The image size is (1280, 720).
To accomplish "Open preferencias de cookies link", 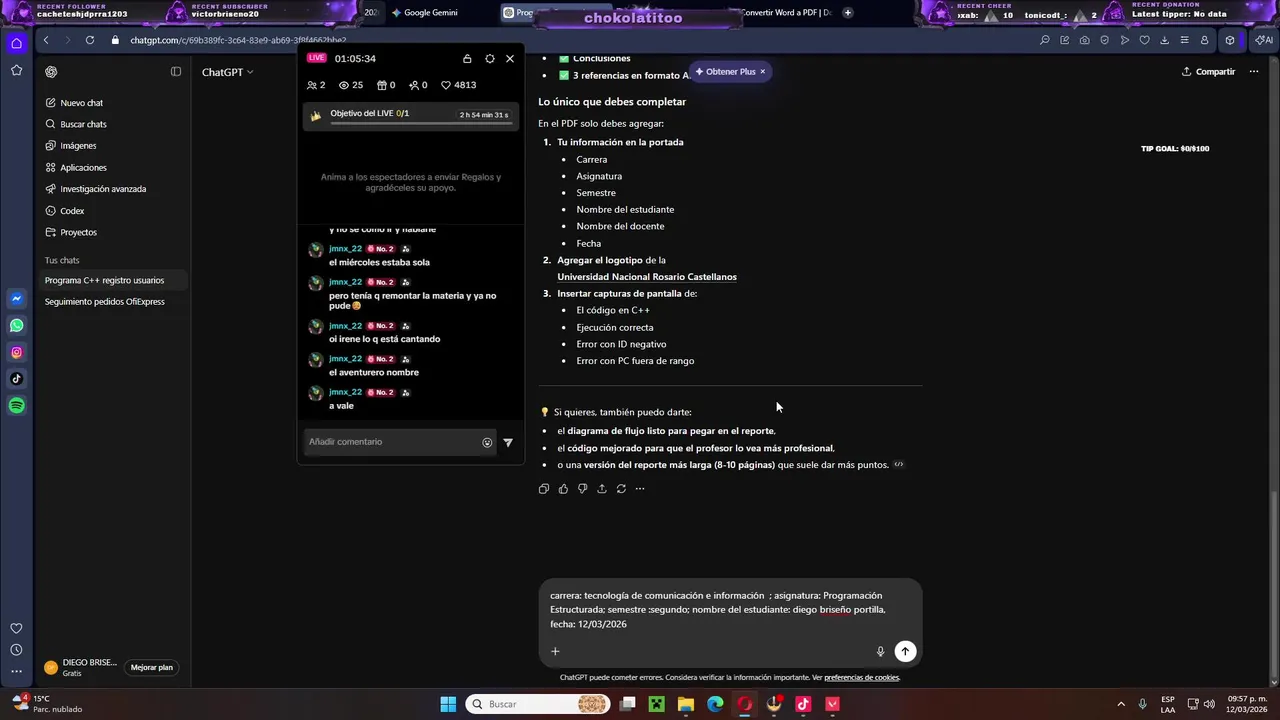I will point(862,678).
